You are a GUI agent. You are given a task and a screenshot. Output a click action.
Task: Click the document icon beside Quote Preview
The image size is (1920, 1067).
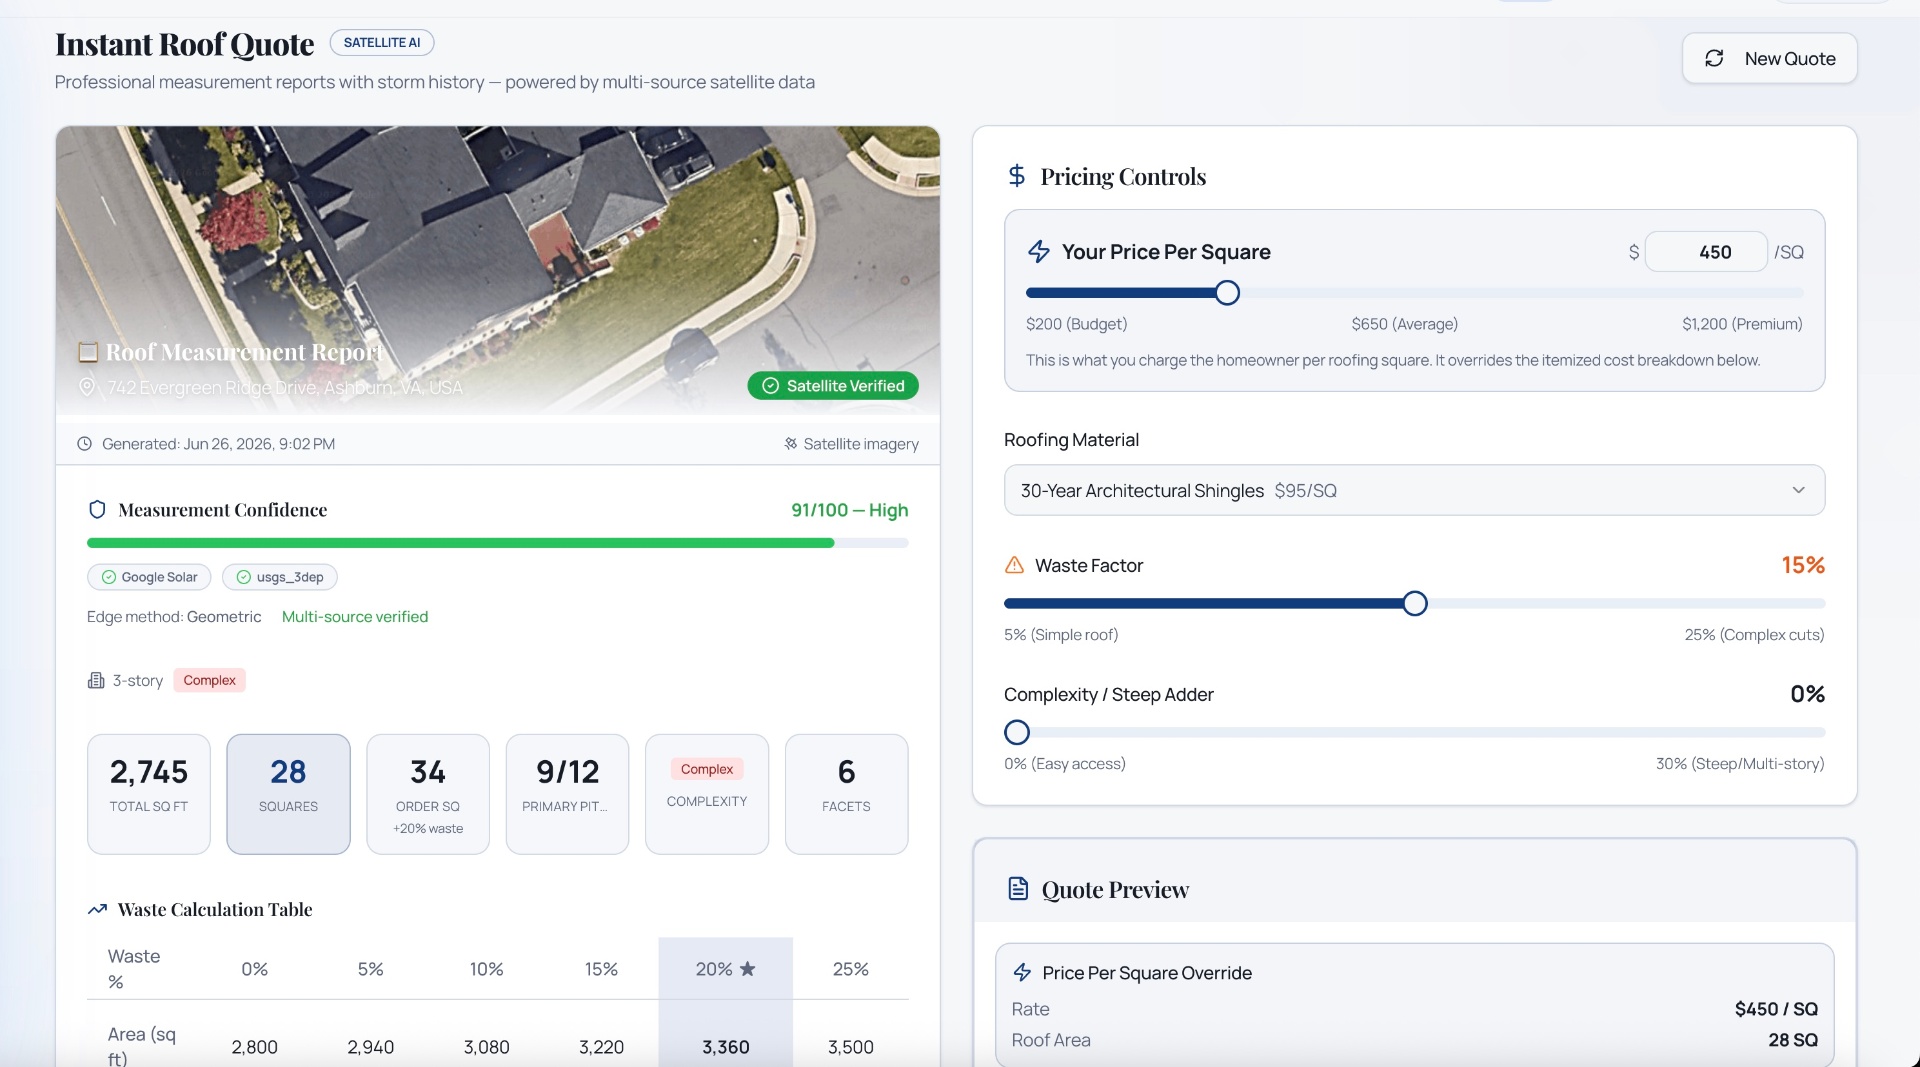tap(1018, 888)
